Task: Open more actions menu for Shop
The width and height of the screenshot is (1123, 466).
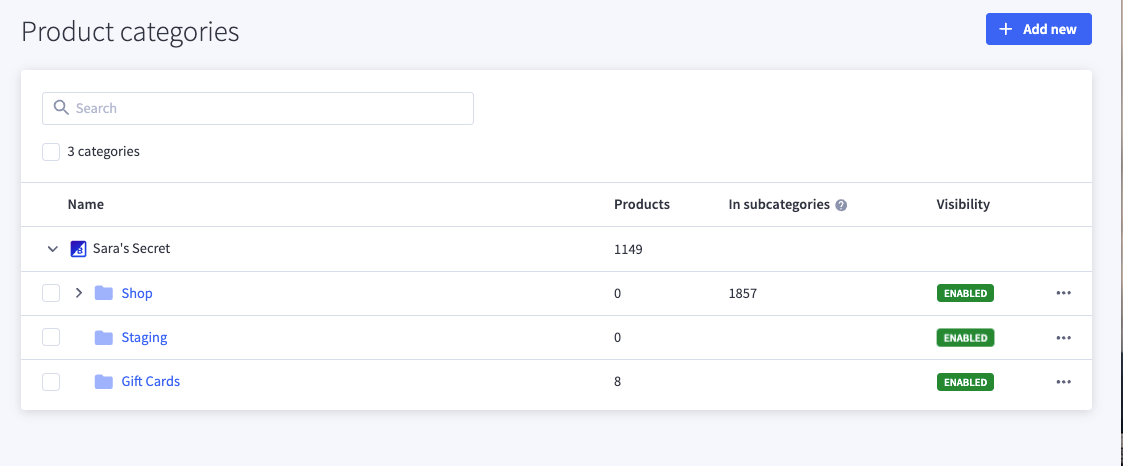Action: coord(1064,293)
